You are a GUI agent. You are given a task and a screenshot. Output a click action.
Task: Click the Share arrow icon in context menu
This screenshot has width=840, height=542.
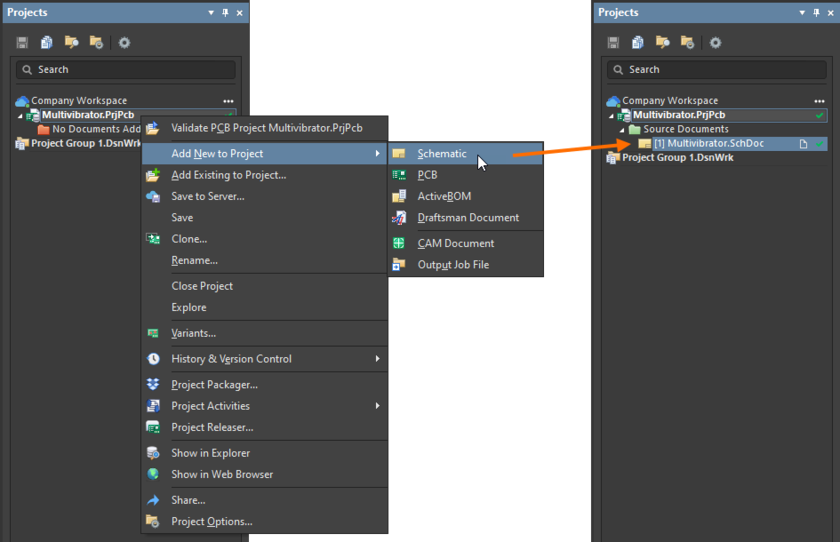153,500
